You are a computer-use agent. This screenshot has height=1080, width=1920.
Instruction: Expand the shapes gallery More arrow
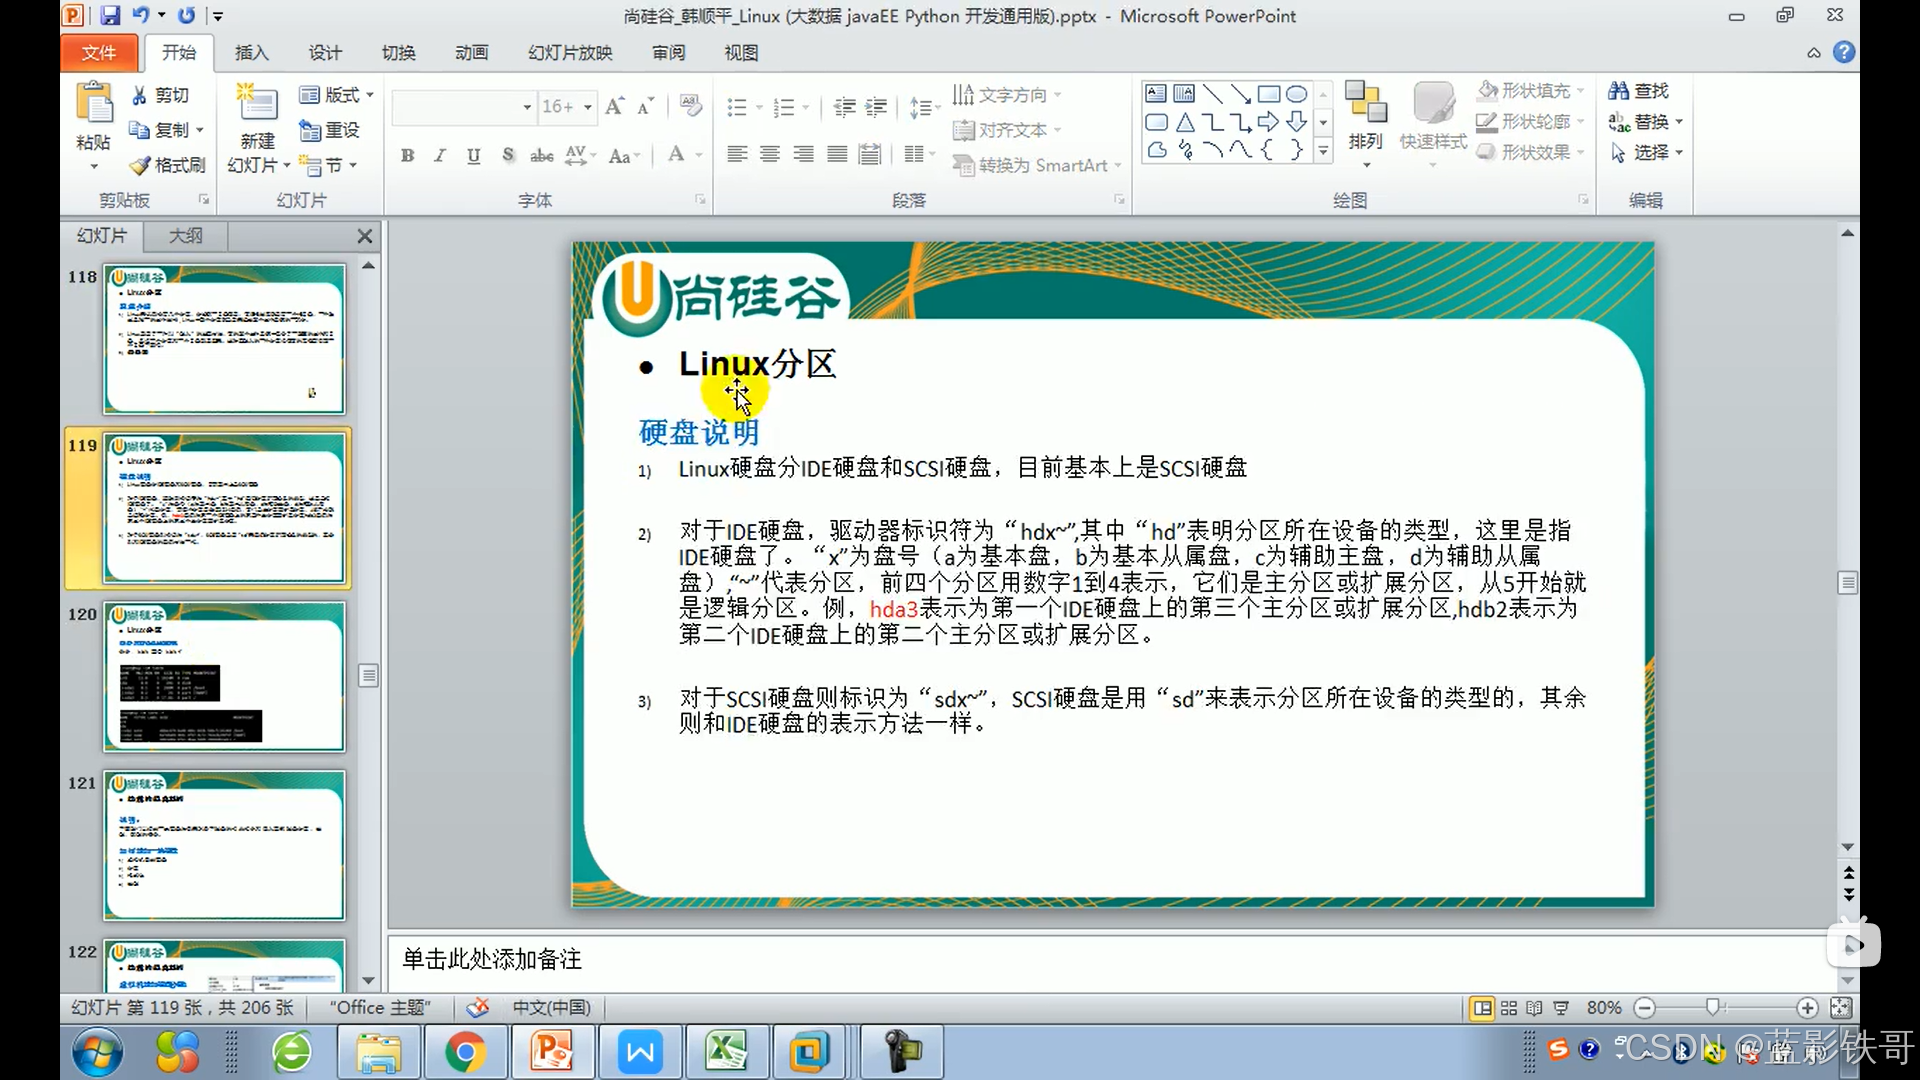(1323, 152)
